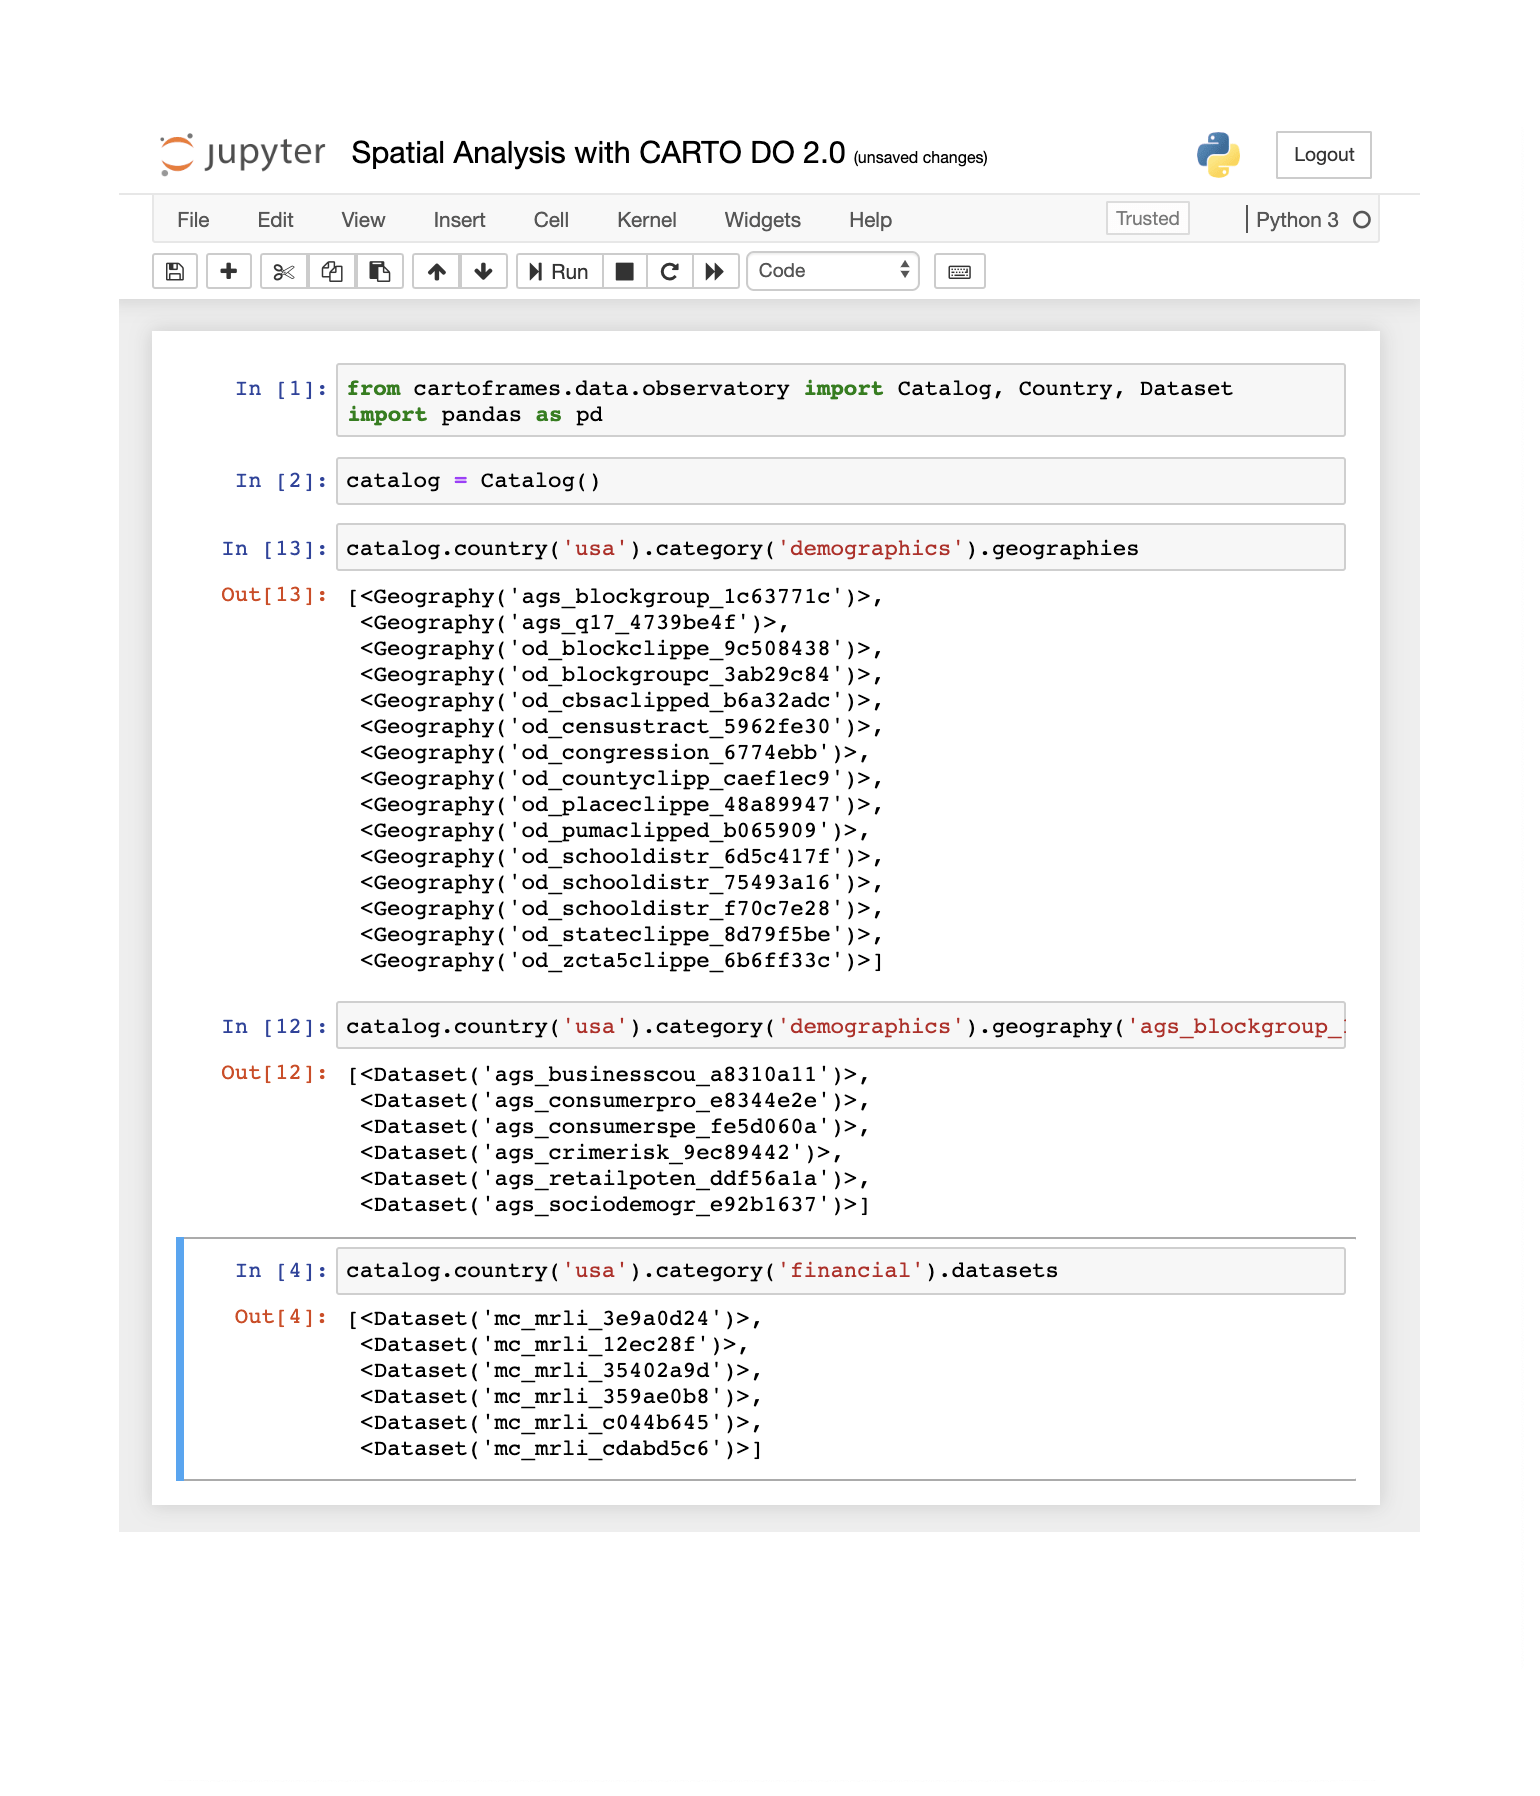Move selected cell up arrow
The image size is (1540, 1796).
(437, 271)
